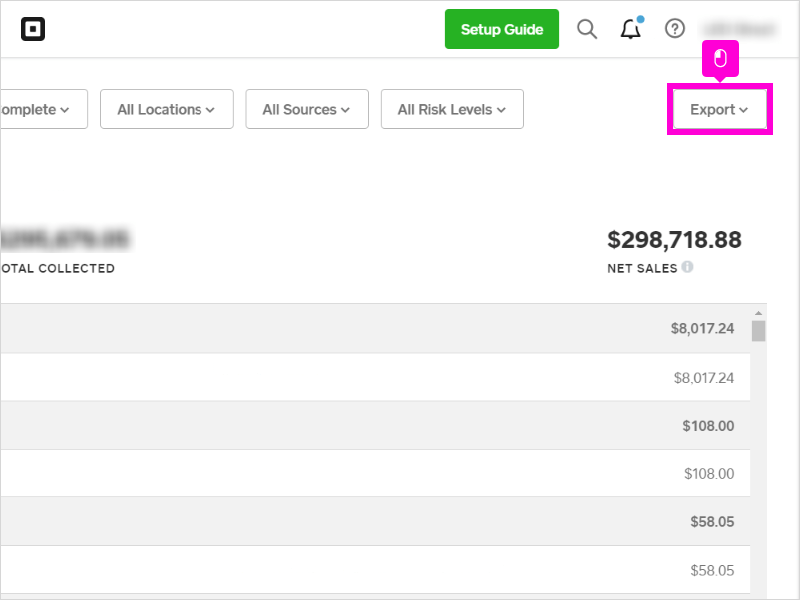
Task: Open the Setup Guide
Action: point(501,29)
